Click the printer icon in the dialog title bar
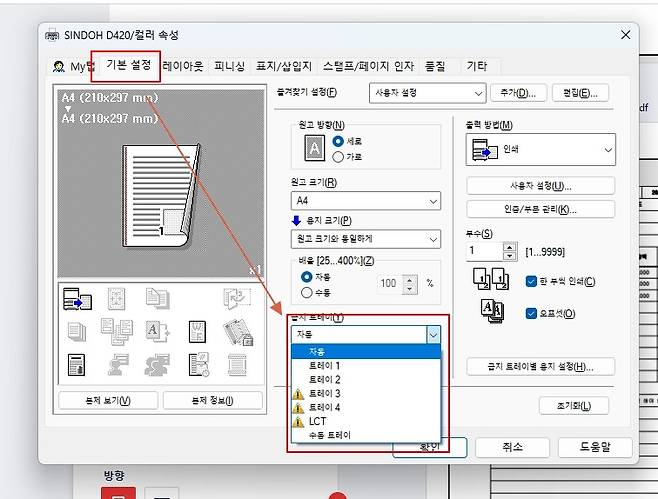Image resolution: width=658 pixels, height=499 pixels. point(52,35)
